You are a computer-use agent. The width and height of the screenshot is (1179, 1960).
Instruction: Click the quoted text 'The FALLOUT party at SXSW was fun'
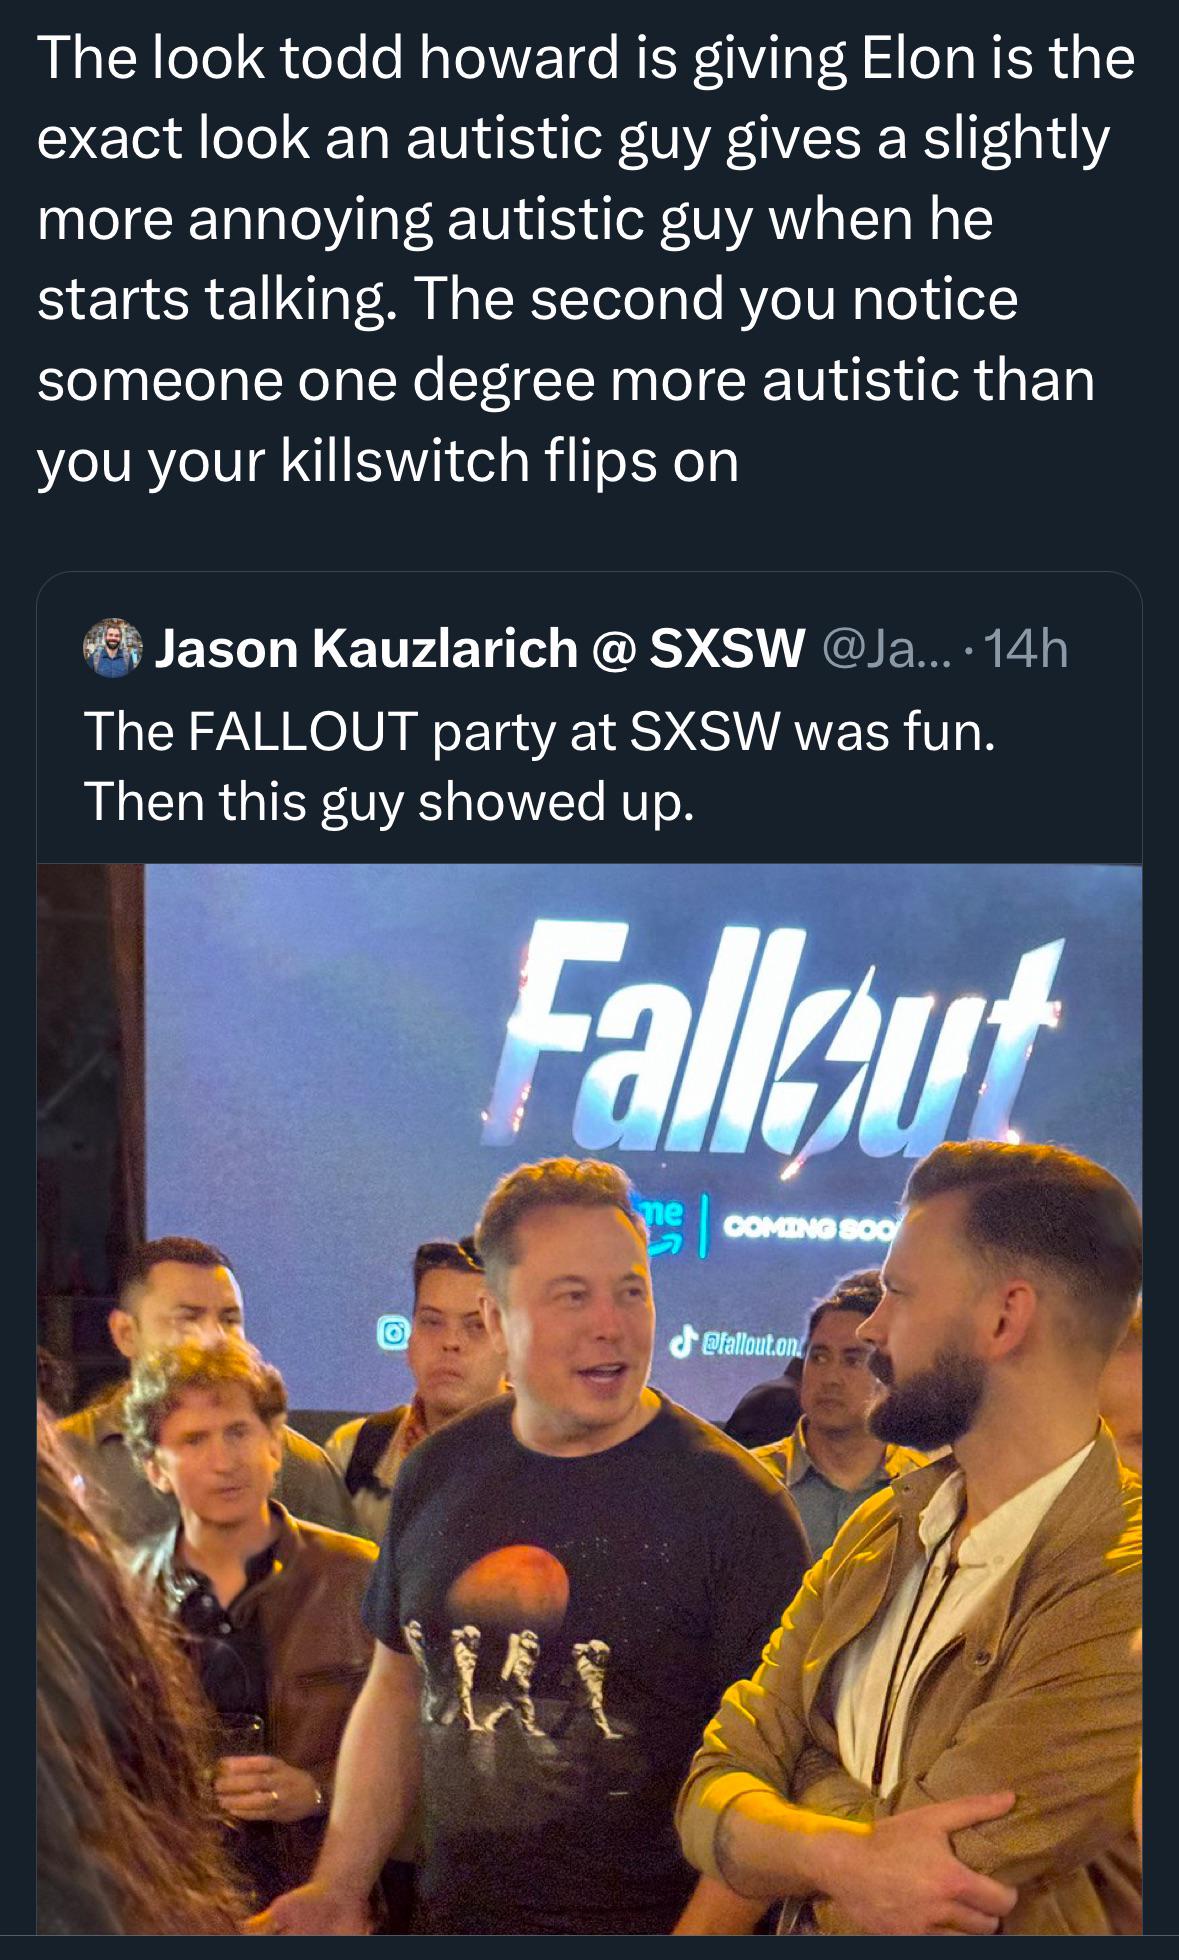540,732
